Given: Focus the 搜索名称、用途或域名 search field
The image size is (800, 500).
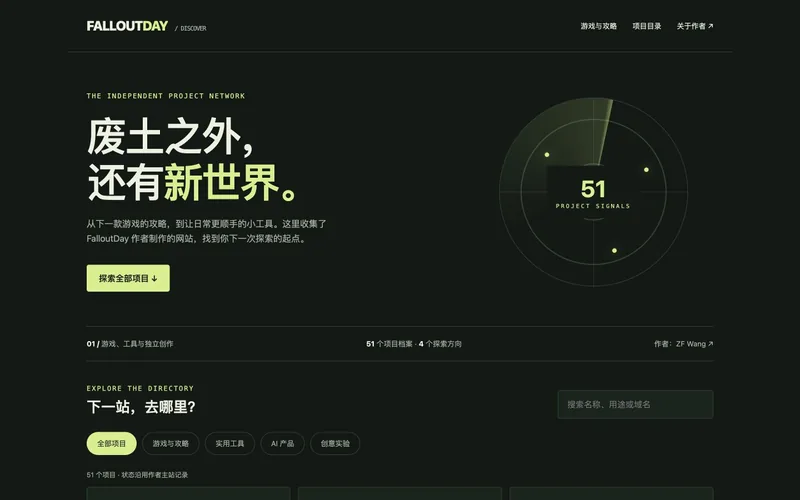Looking at the screenshot, I should pyautogui.click(x=635, y=405).
